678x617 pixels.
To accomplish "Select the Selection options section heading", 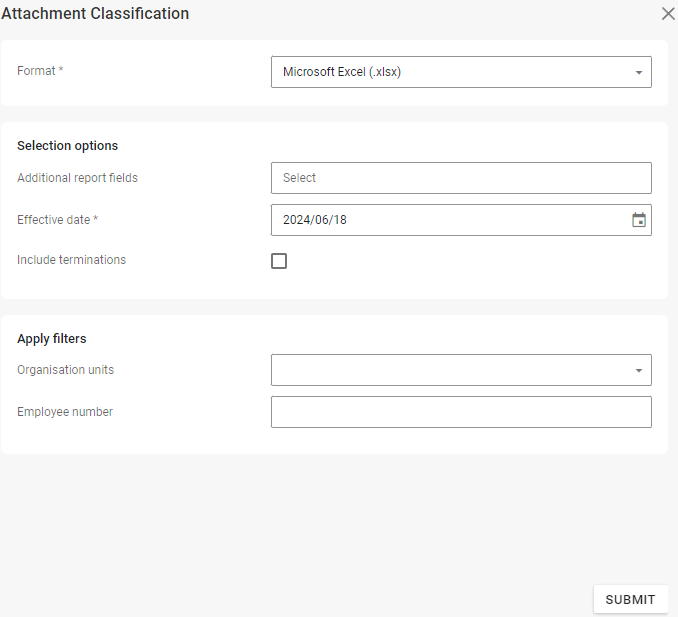I will pos(68,146).
